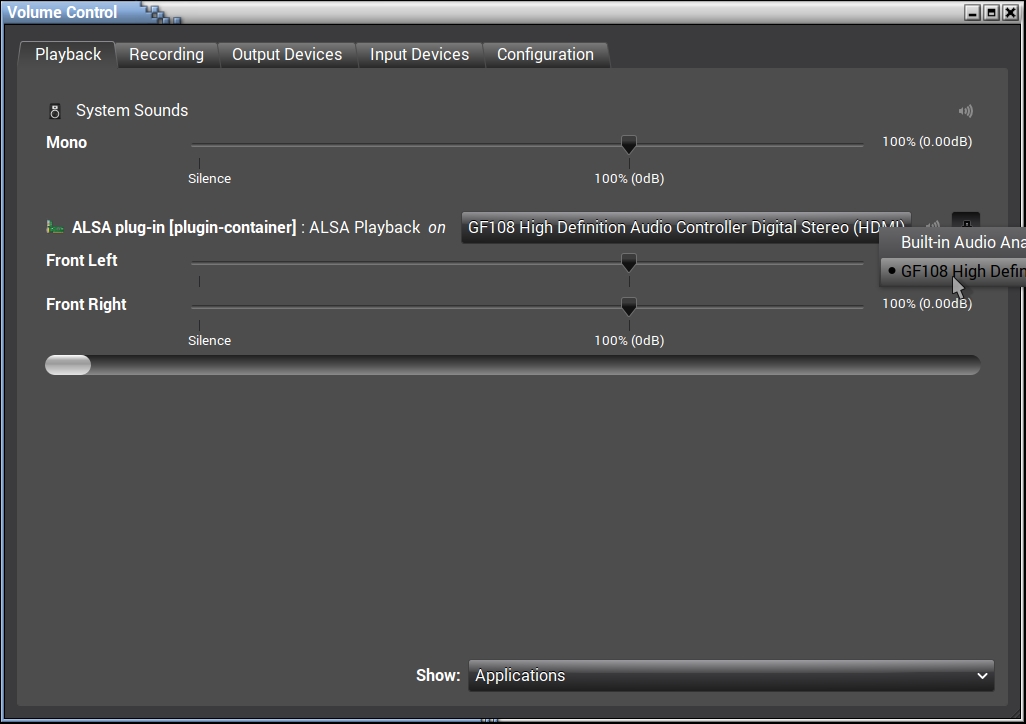The height and width of the screenshot is (724, 1026).
Task: Click the Mono volume slider handle
Action: [628, 145]
